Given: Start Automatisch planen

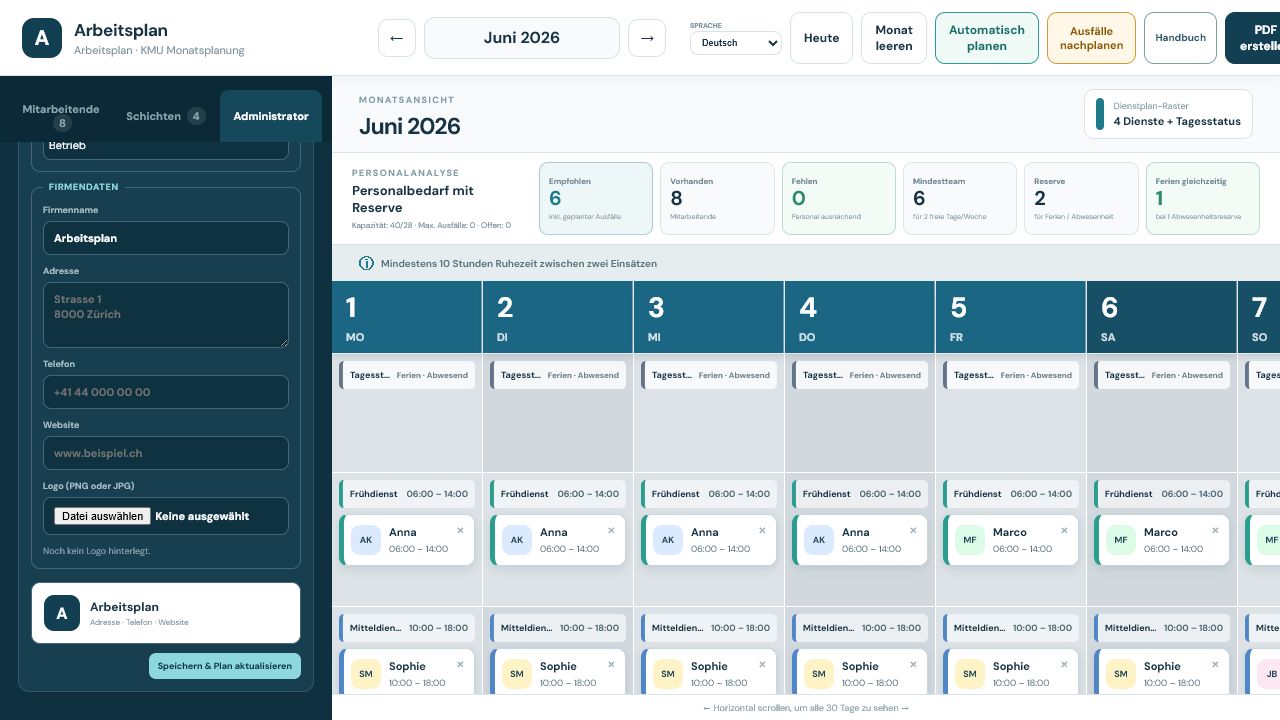Looking at the screenshot, I should click(987, 38).
